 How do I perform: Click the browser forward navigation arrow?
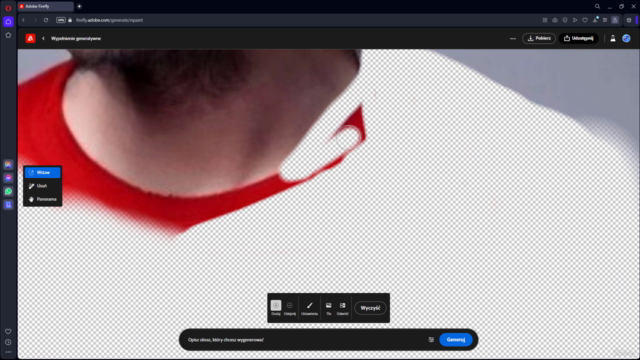click(35, 20)
